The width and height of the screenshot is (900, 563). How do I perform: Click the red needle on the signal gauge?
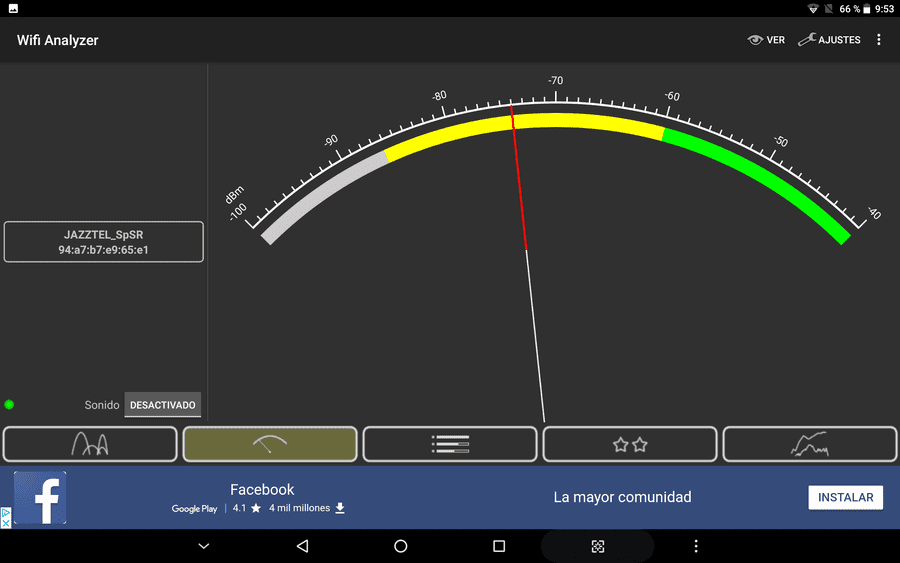click(519, 178)
